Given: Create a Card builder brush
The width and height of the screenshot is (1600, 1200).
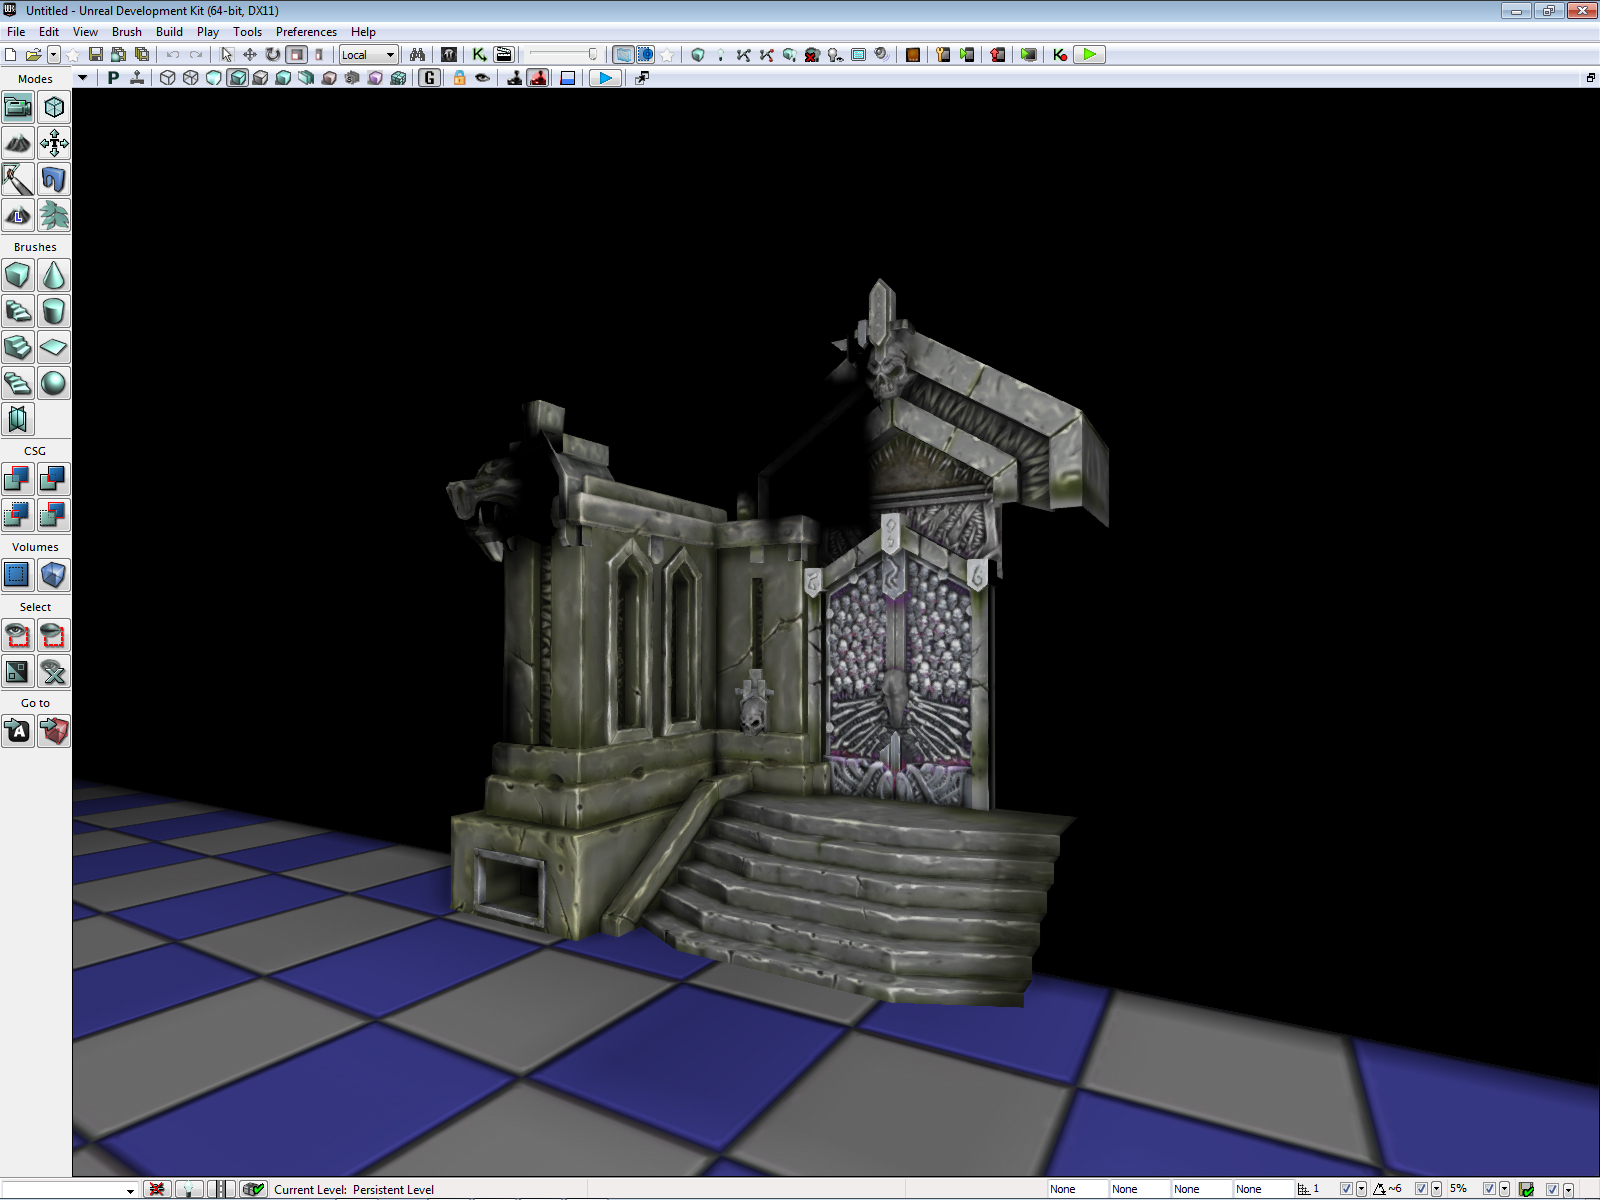Looking at the screenshot, I should point(18,419).
